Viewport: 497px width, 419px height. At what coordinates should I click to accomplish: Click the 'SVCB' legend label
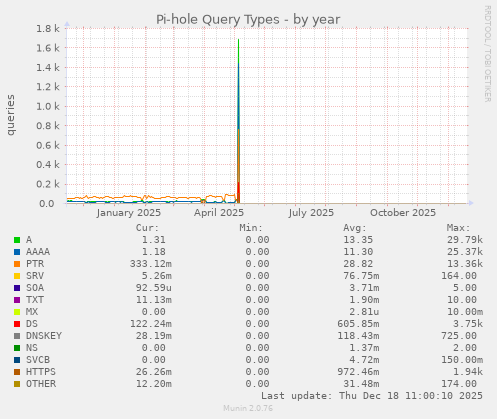tap(38, 360)
